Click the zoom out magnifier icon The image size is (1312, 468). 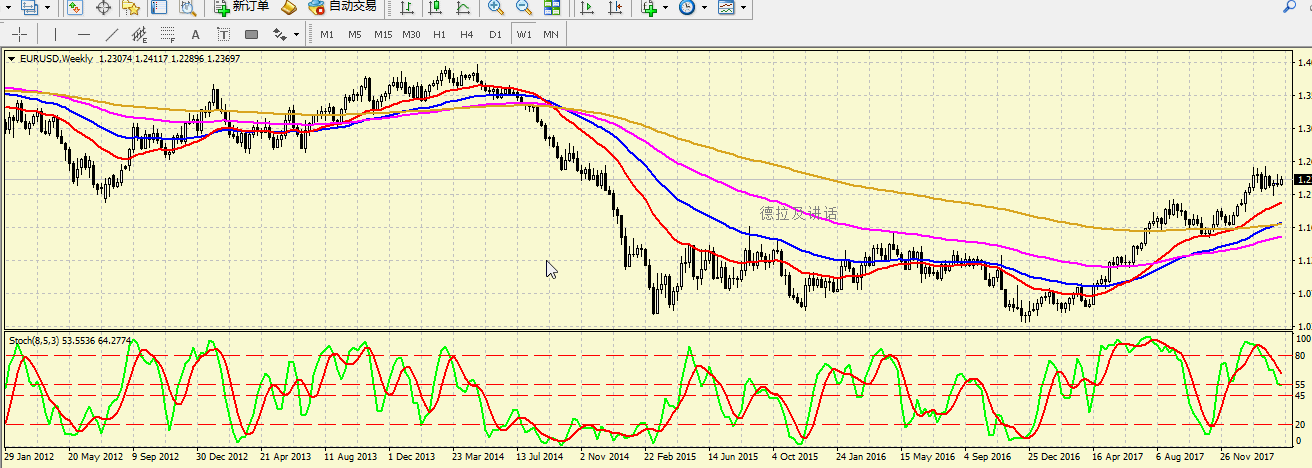[x=523, y=7]
